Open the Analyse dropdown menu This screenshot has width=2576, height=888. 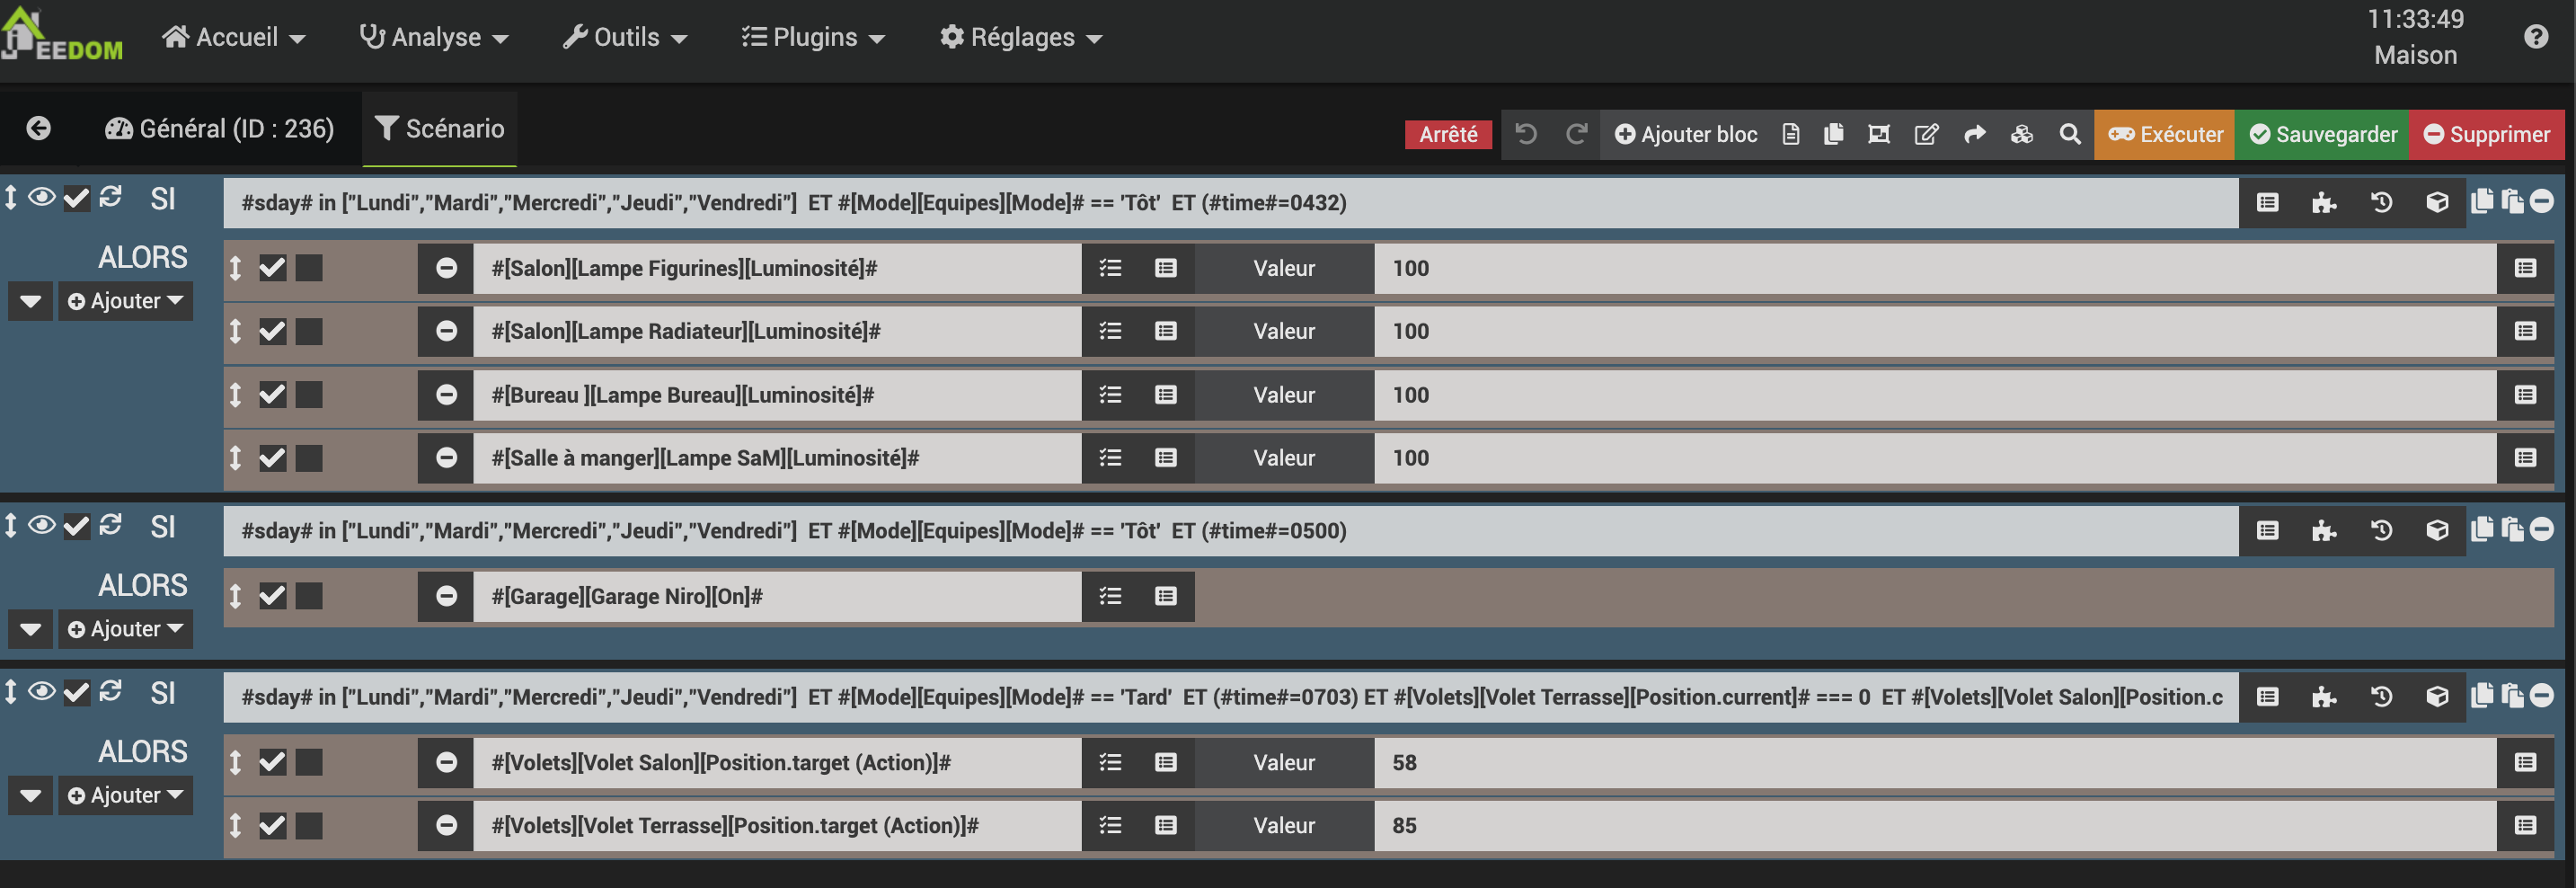pyautogui.click(x=434, y=37)
